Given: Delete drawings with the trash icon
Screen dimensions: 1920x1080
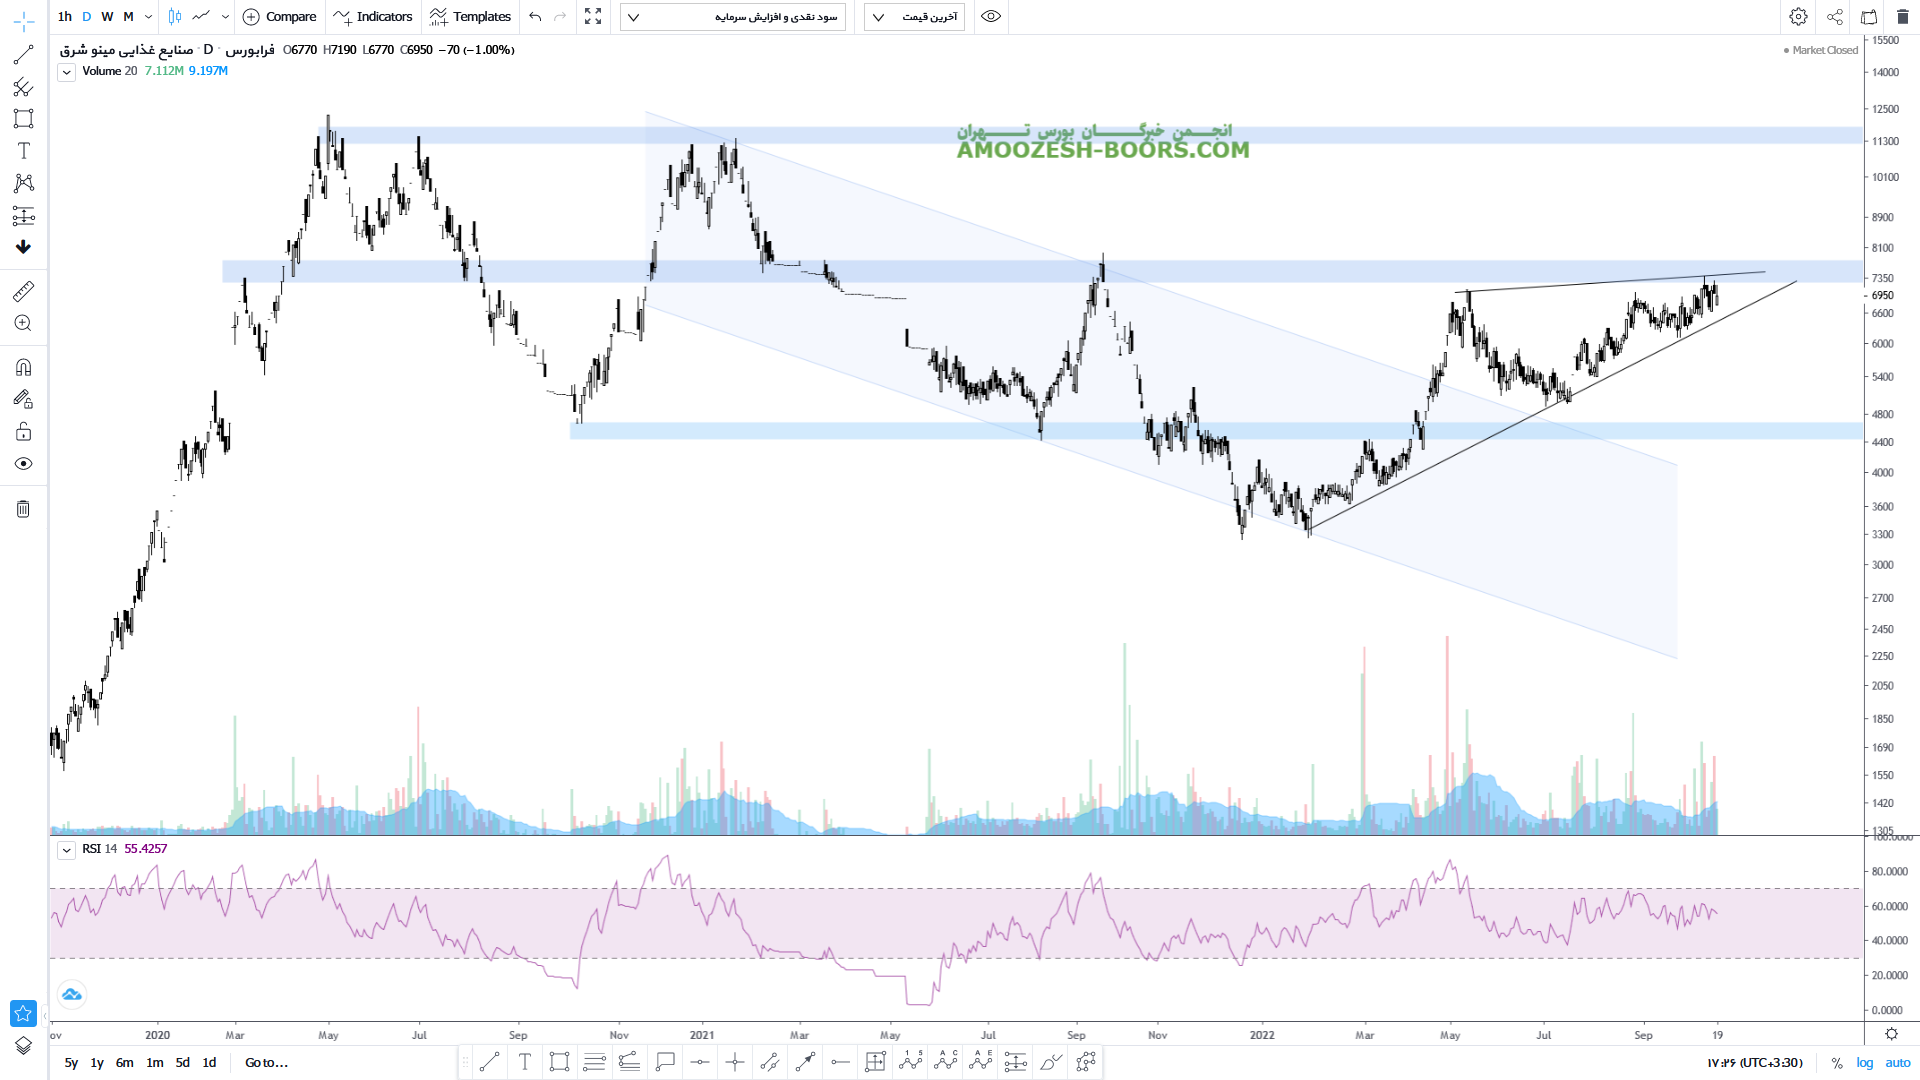Looking at the screenshot, I should point(23,509).
